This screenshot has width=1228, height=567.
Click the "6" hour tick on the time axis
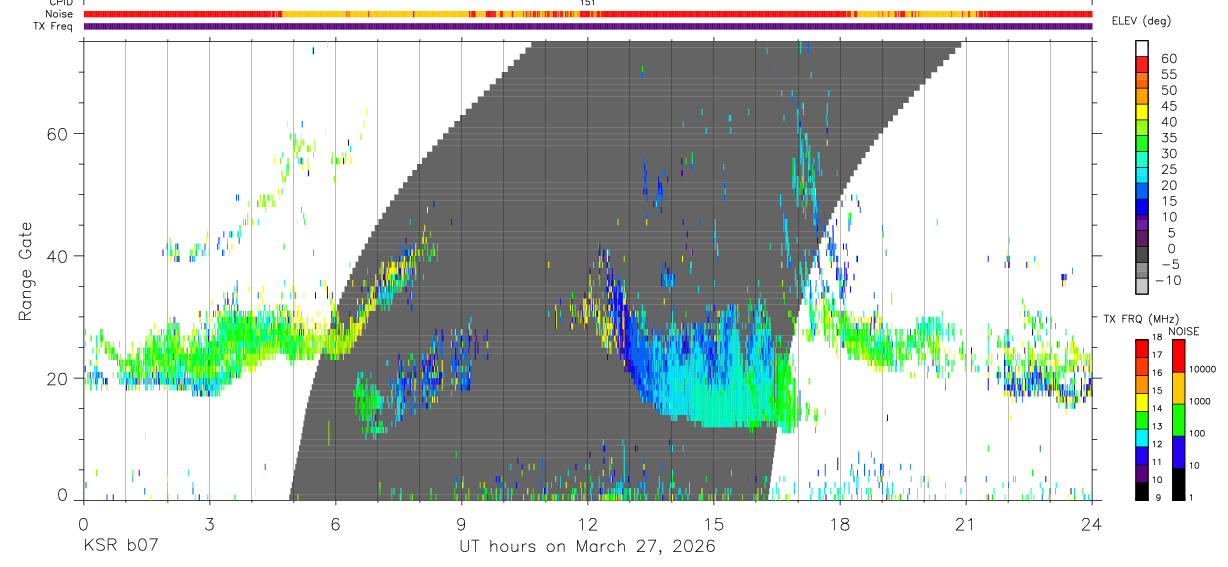point(335,523)
